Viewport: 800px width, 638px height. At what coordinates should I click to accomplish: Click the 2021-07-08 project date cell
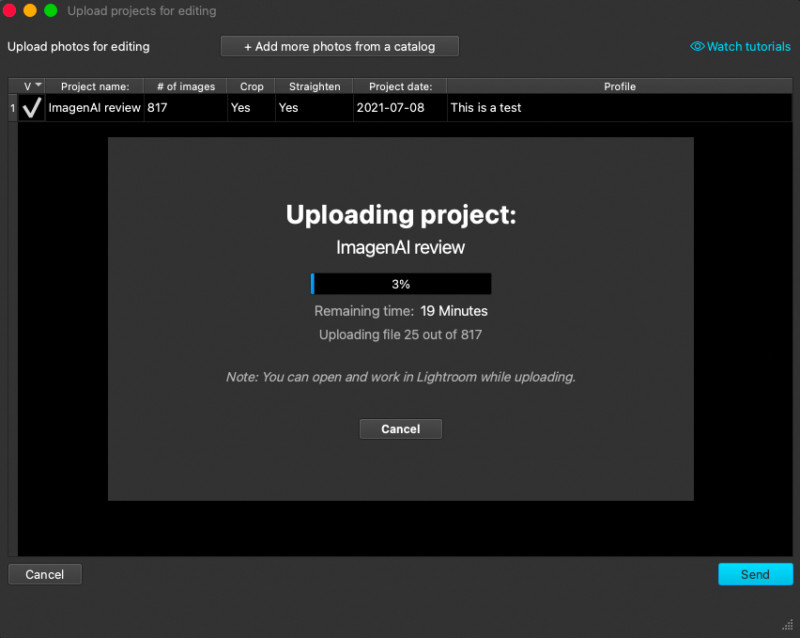(x=401, y=108)
